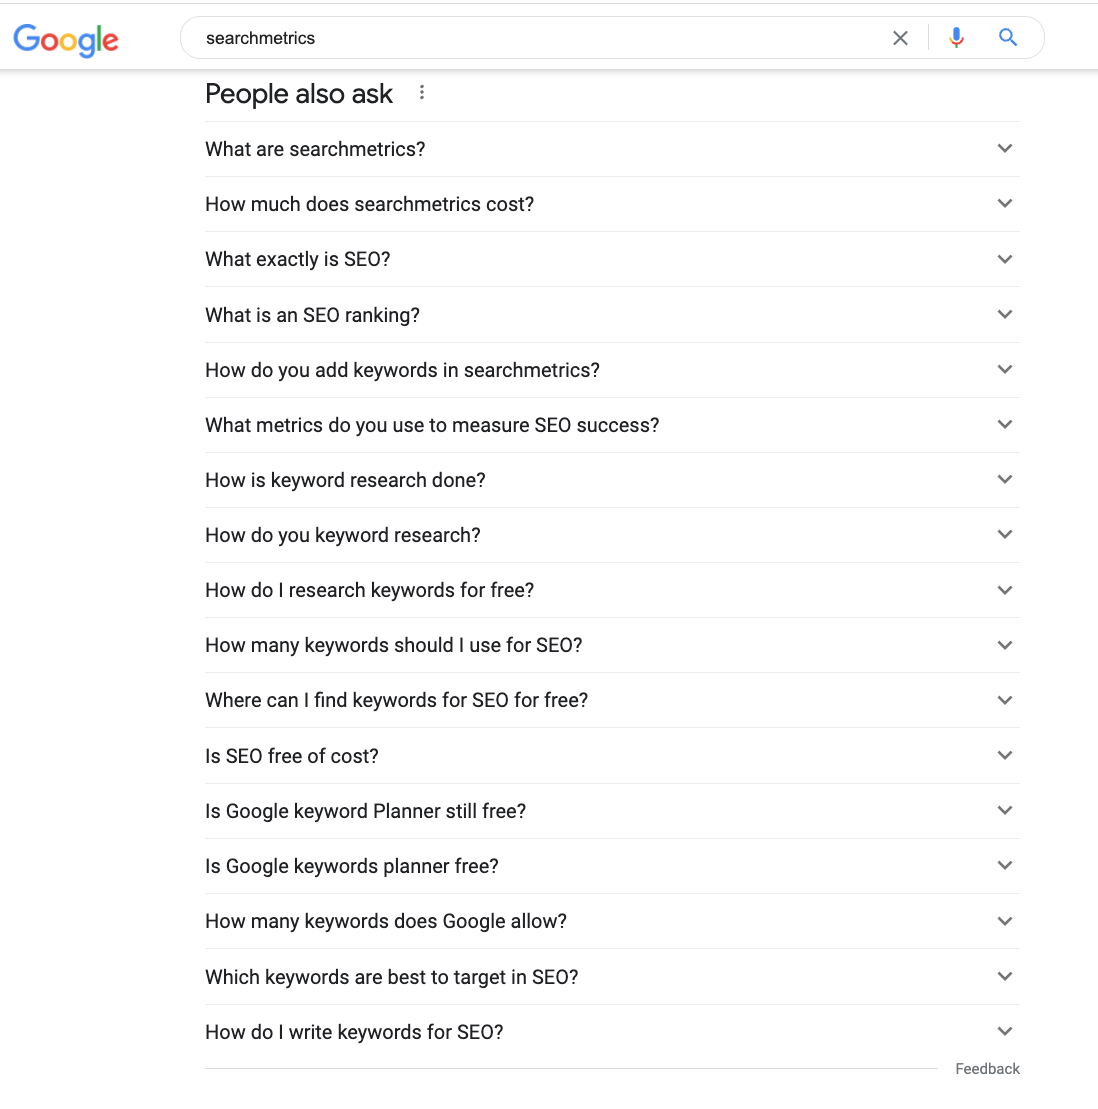This screenshot has width=1098, height=1109.
Task: Open People also ask options menu
Action: point(422,93)
